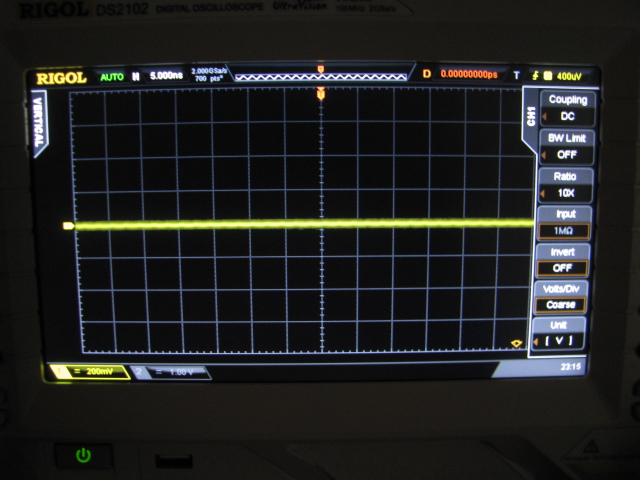
Task: Click the yellow CH1 waveform trace
Action: (x=304, y=224)
